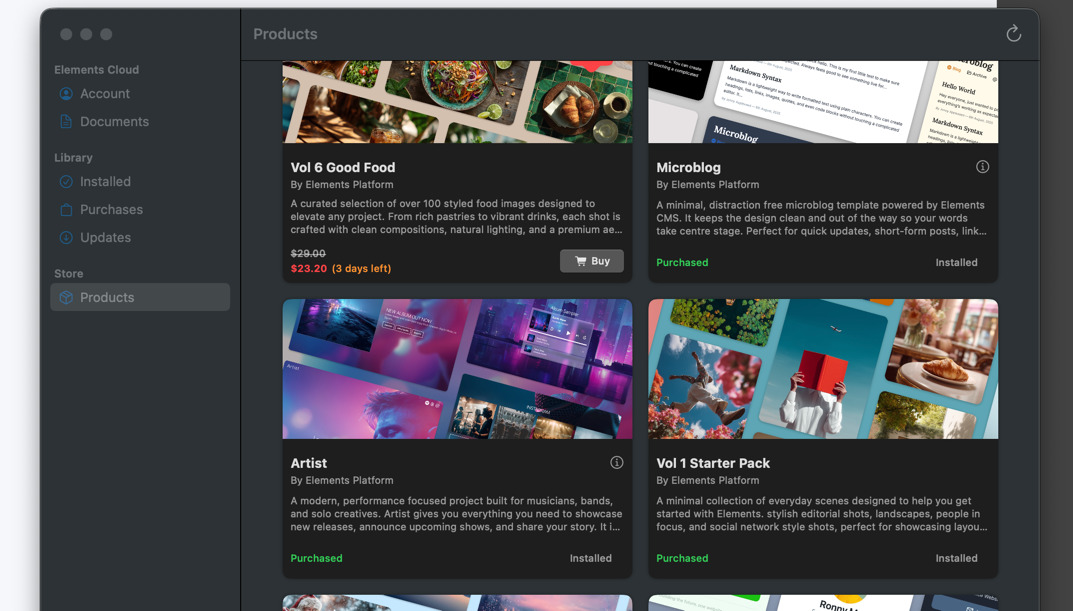
Task: Click the Store section header
Action: (x=68, y=274)
